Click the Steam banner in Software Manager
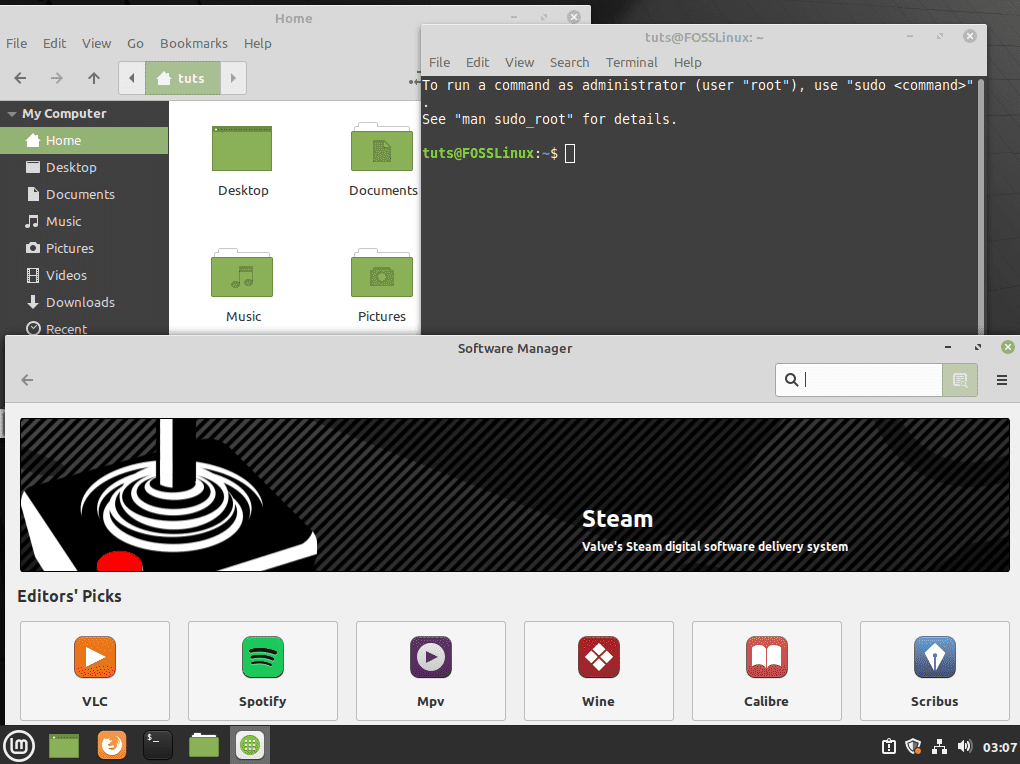Viewport: 1020px width, 764px height. coord(514,494)
